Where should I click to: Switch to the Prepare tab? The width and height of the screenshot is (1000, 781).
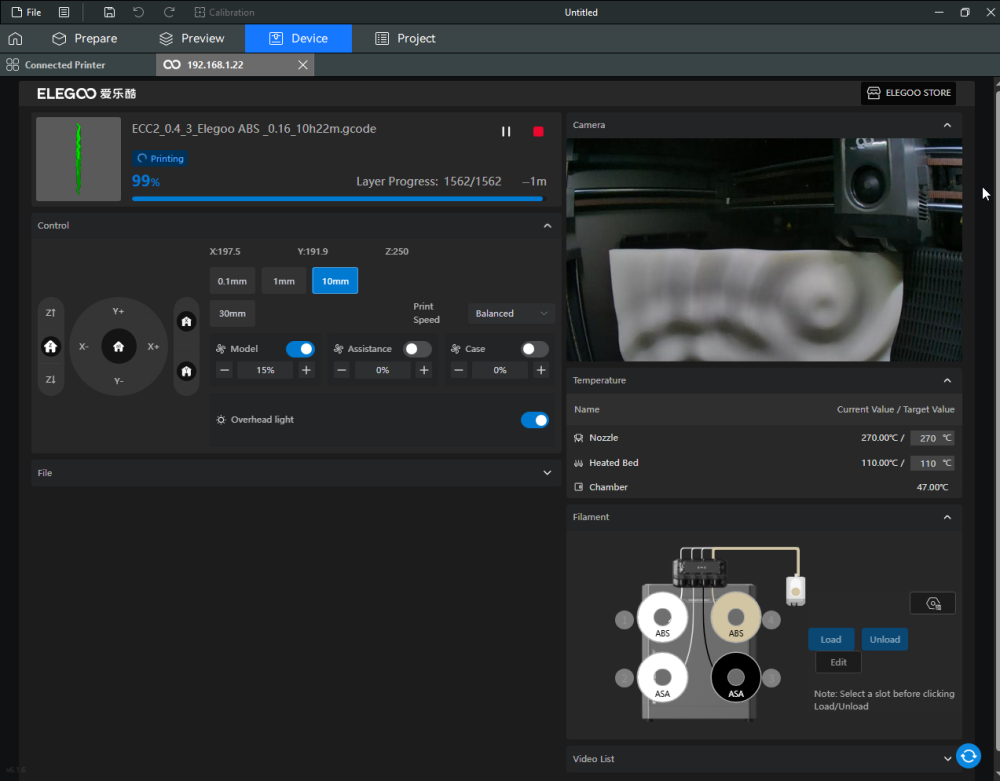point(85,39)
